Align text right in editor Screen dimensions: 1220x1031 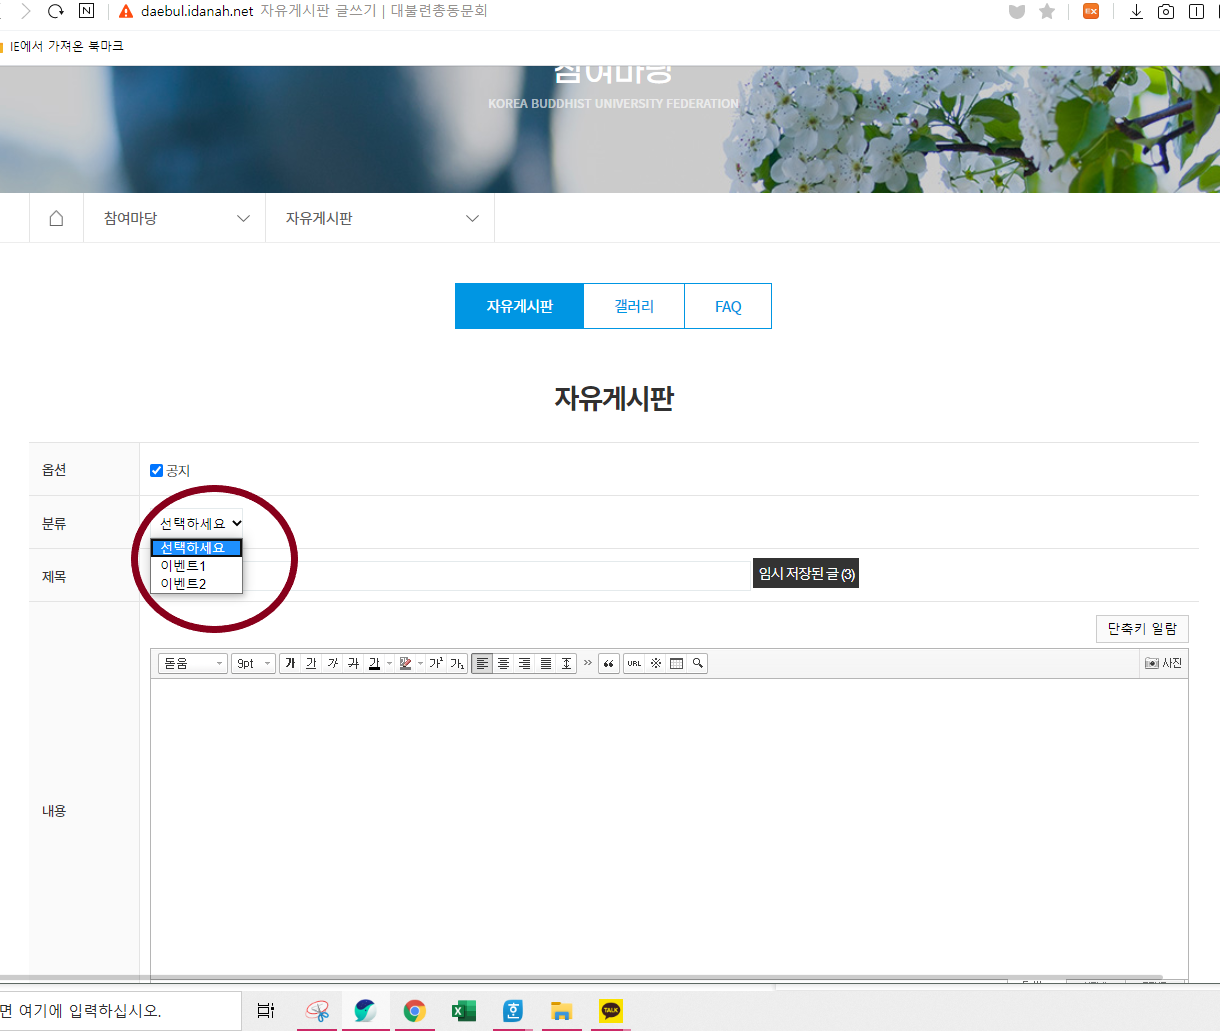point(524,663)
